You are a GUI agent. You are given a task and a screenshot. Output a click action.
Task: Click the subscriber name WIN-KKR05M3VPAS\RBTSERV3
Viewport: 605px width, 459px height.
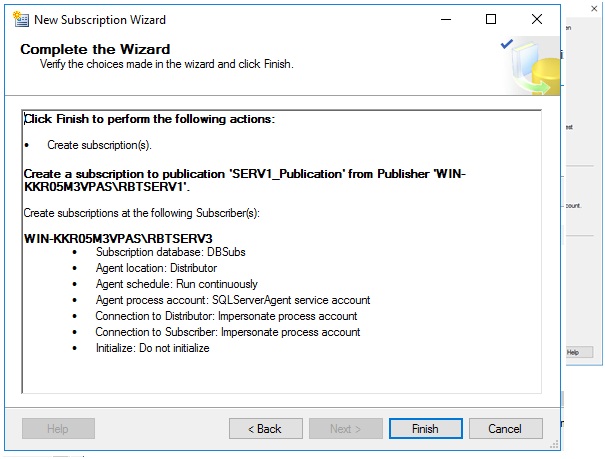coord(118,238)
